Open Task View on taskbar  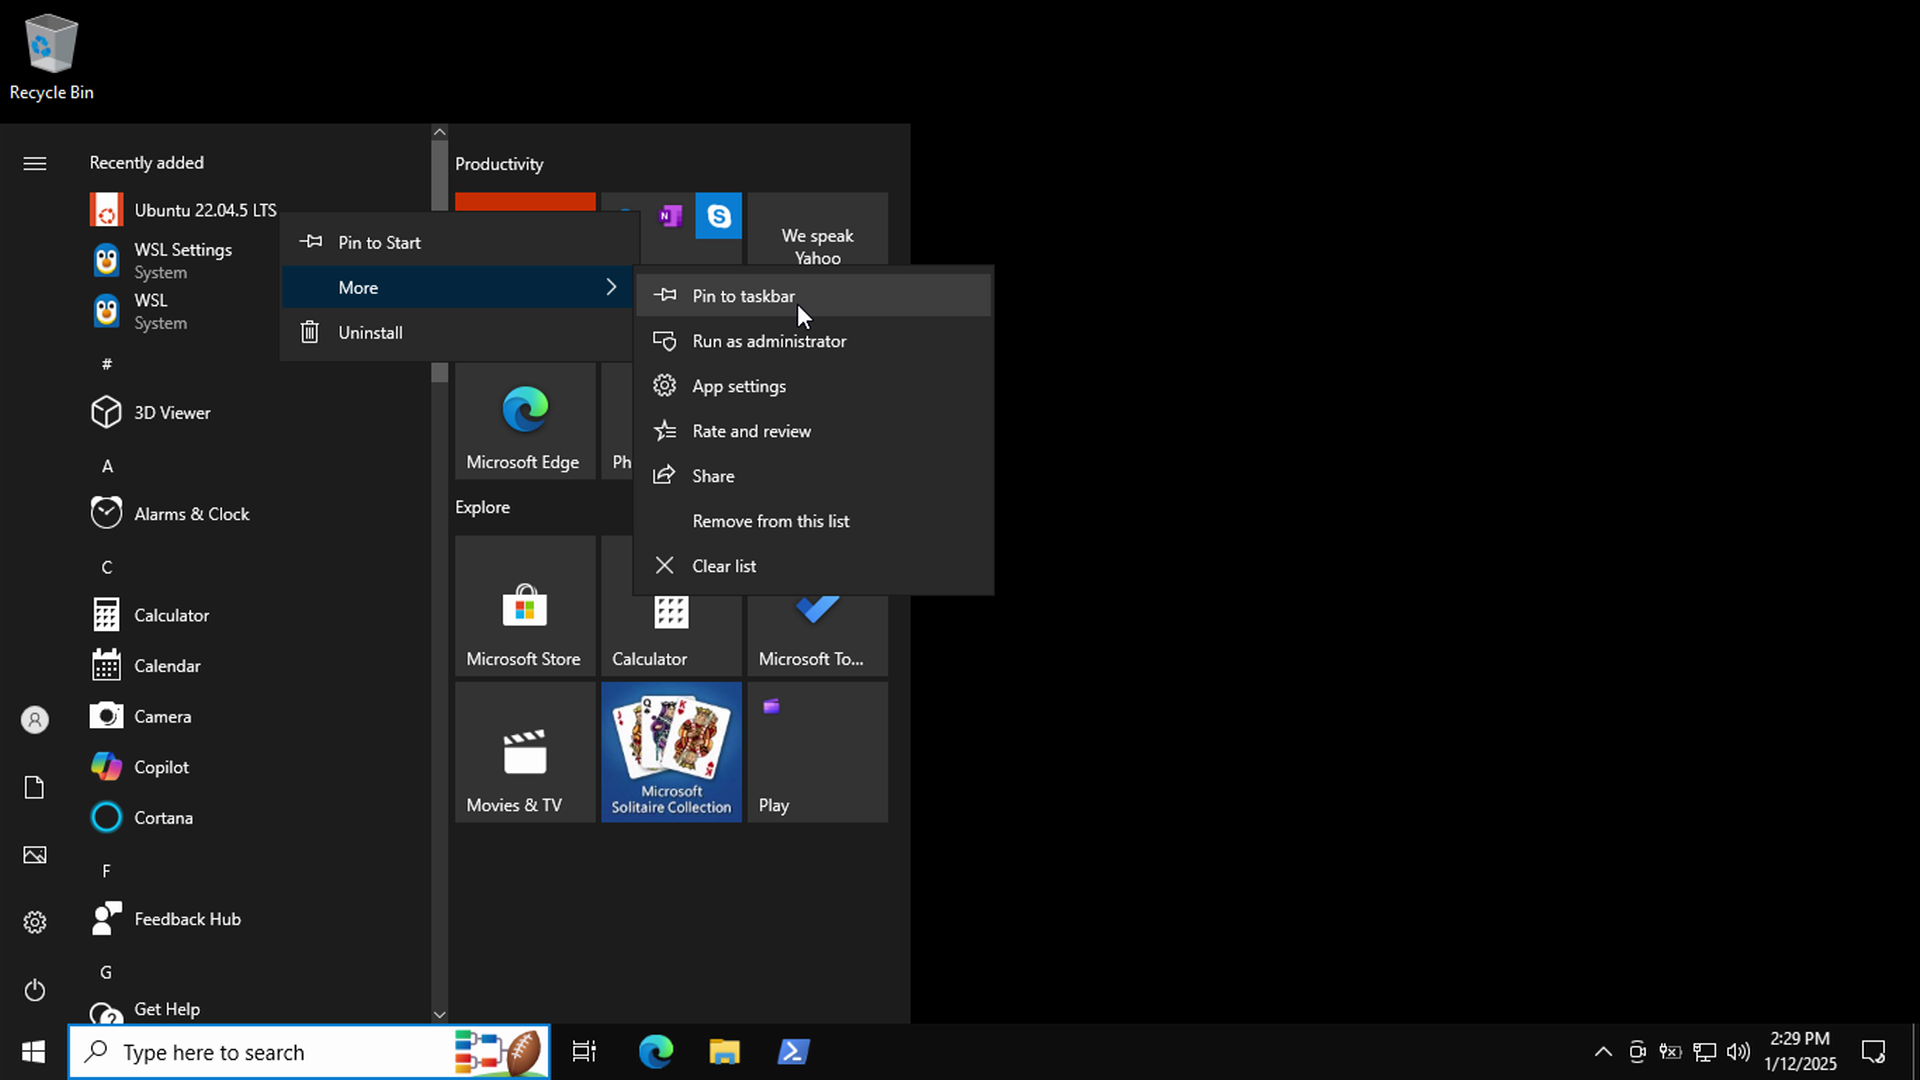click(x=584, y=1052)
